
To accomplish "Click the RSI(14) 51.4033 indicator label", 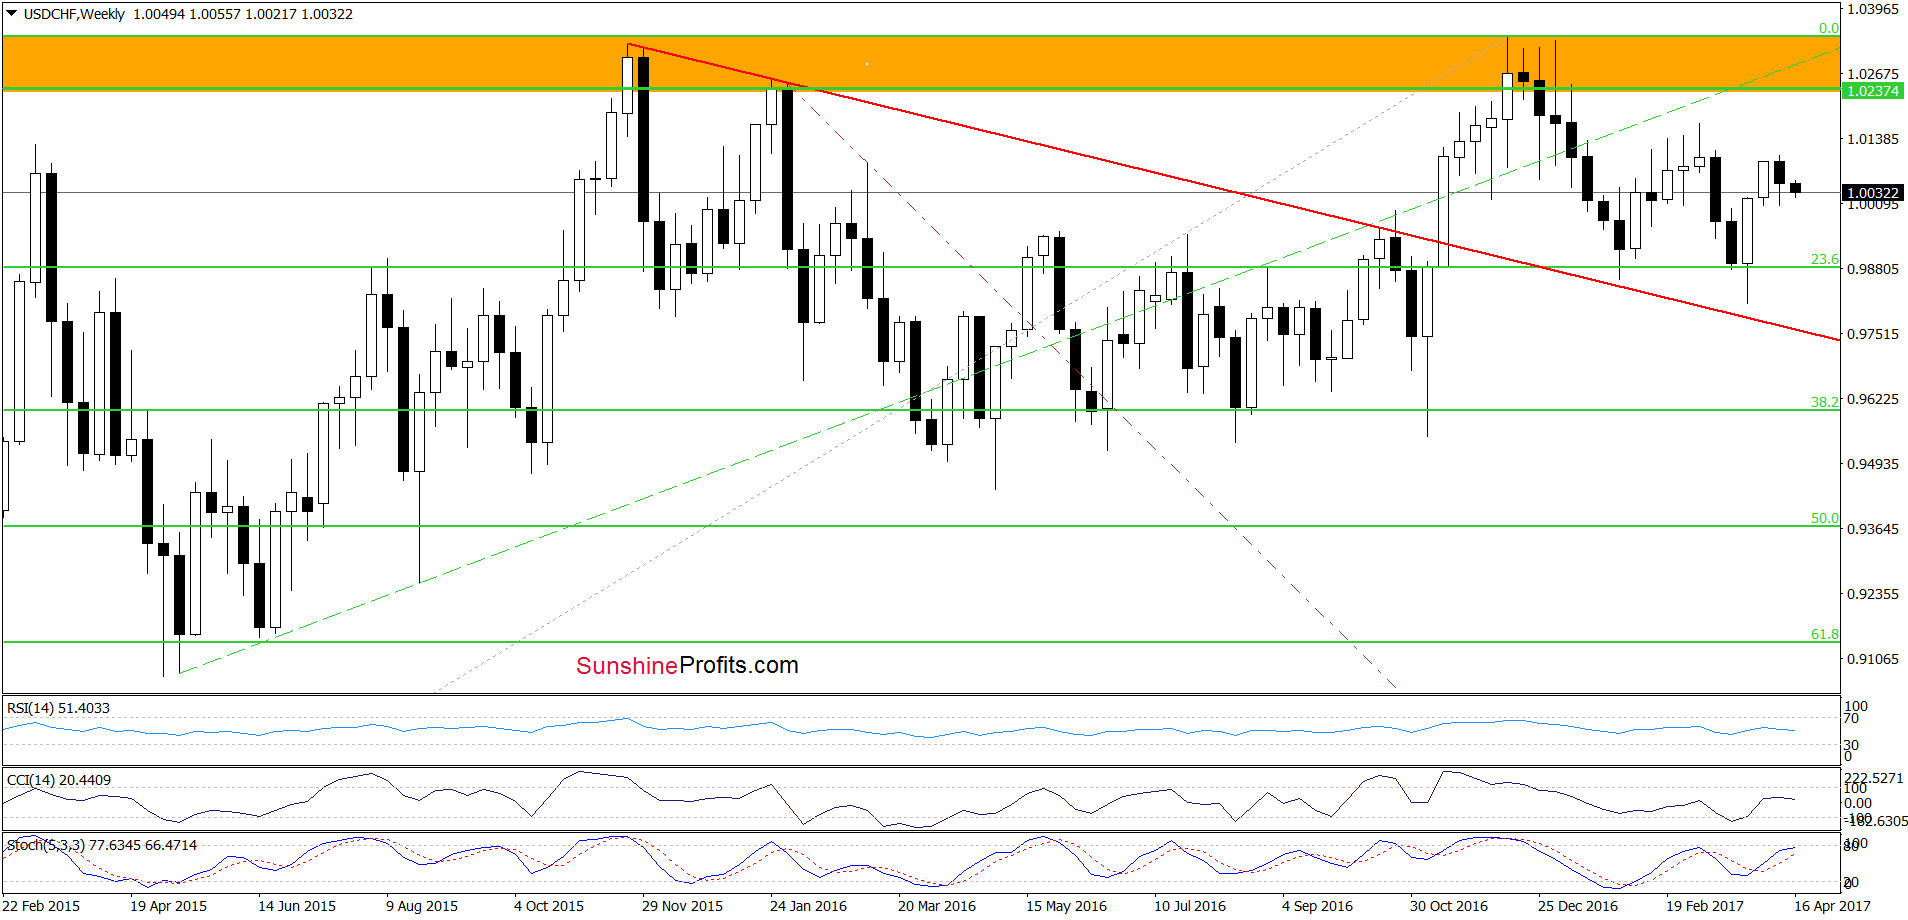I will (58, 708).
